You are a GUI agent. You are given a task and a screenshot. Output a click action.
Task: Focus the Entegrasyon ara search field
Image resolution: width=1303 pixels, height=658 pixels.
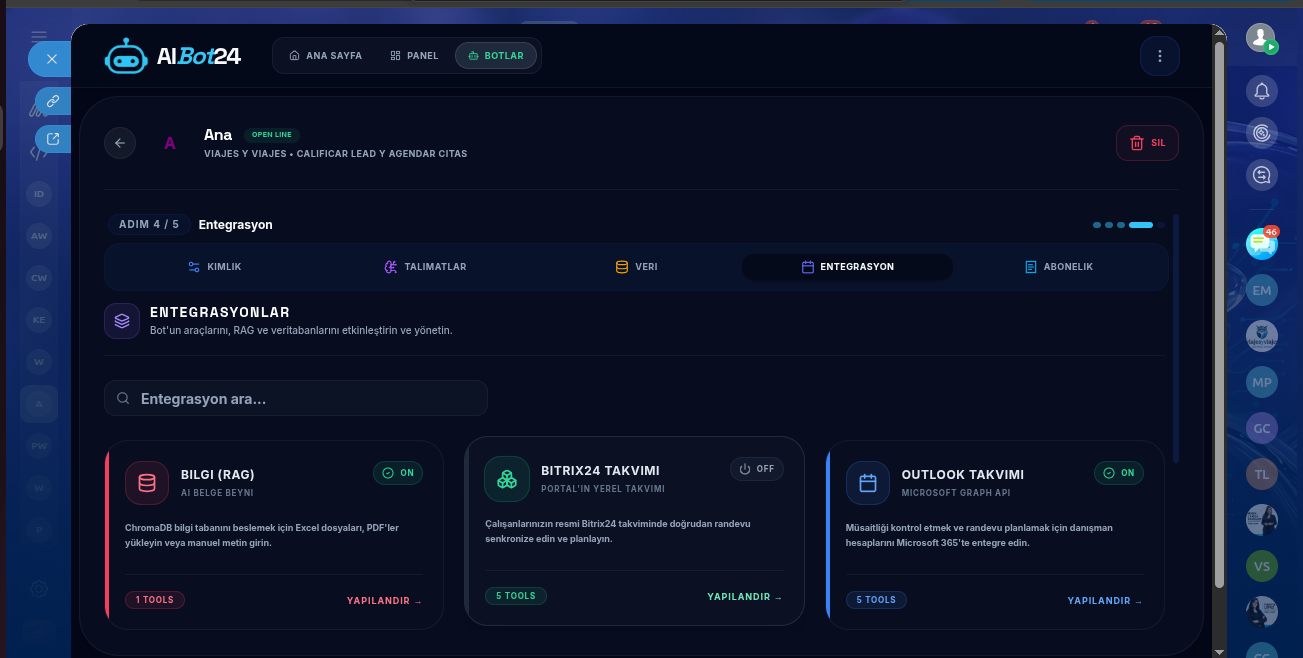[x=296, y=398]
